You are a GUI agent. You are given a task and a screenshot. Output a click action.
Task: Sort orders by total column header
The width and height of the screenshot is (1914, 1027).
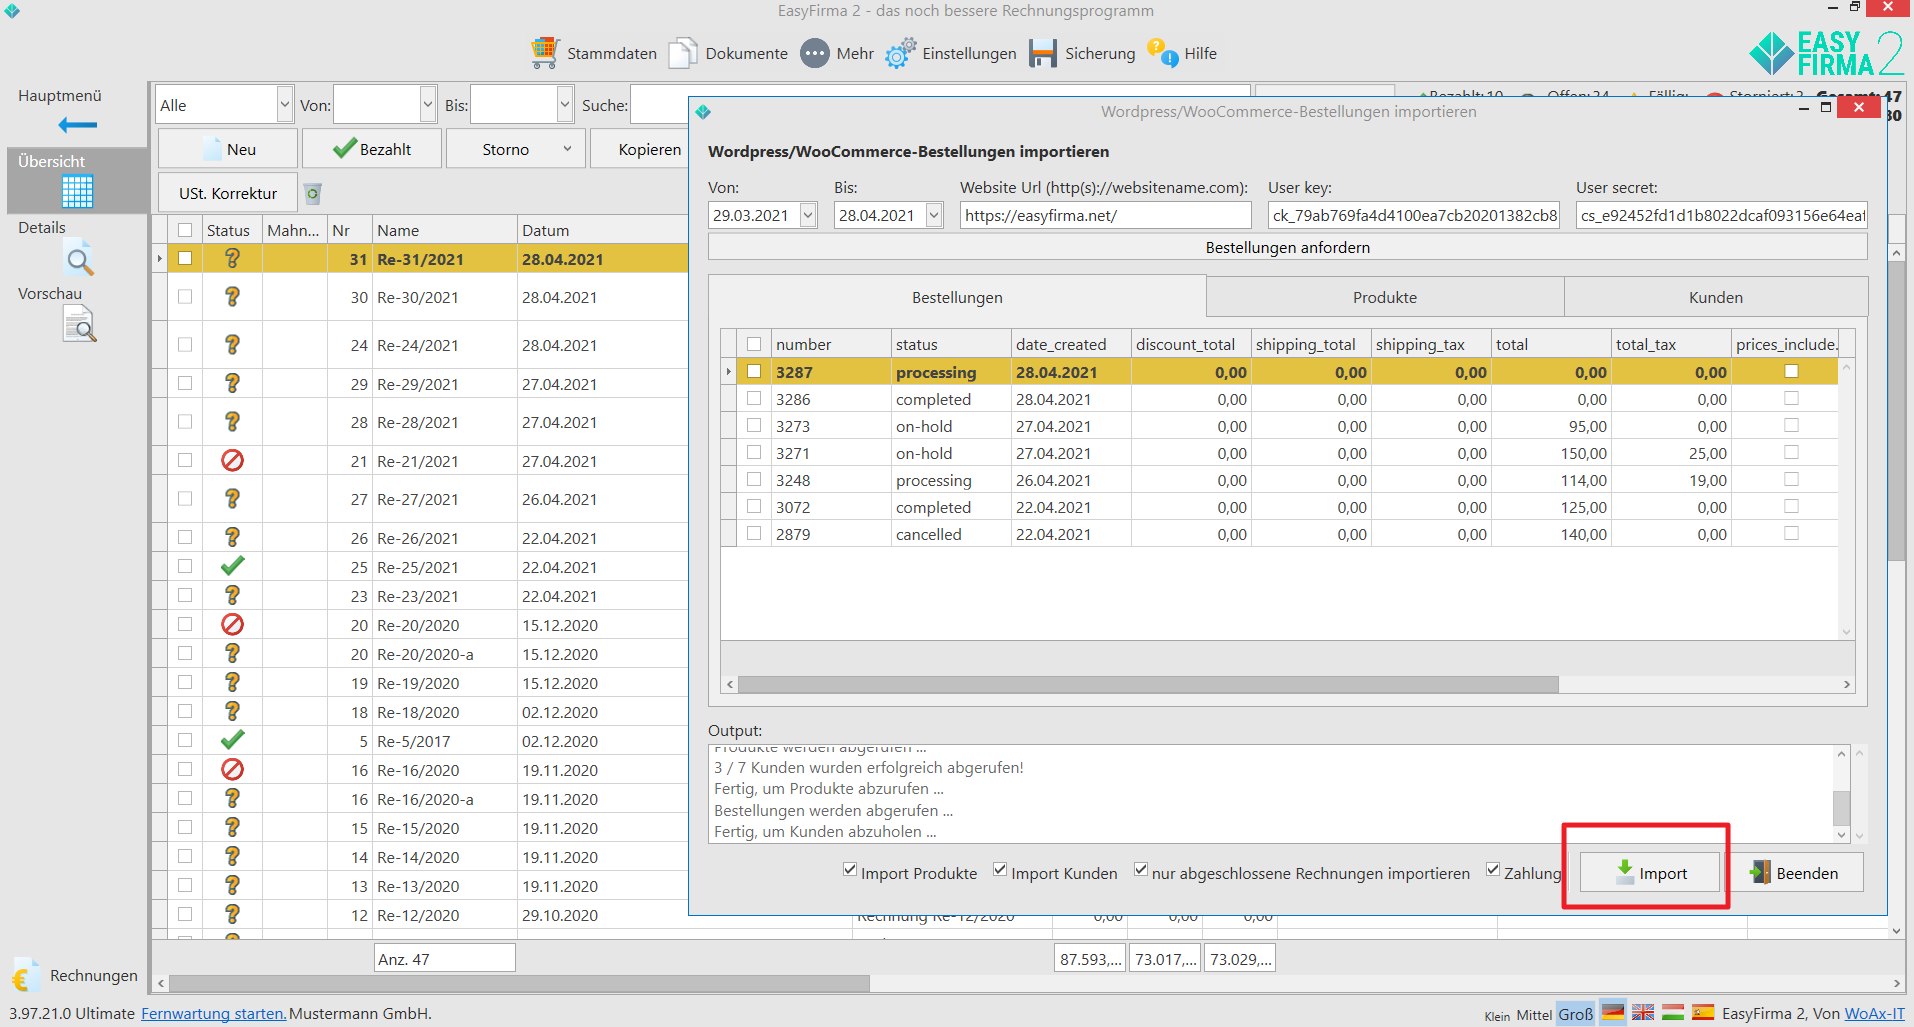(1551, 344)
